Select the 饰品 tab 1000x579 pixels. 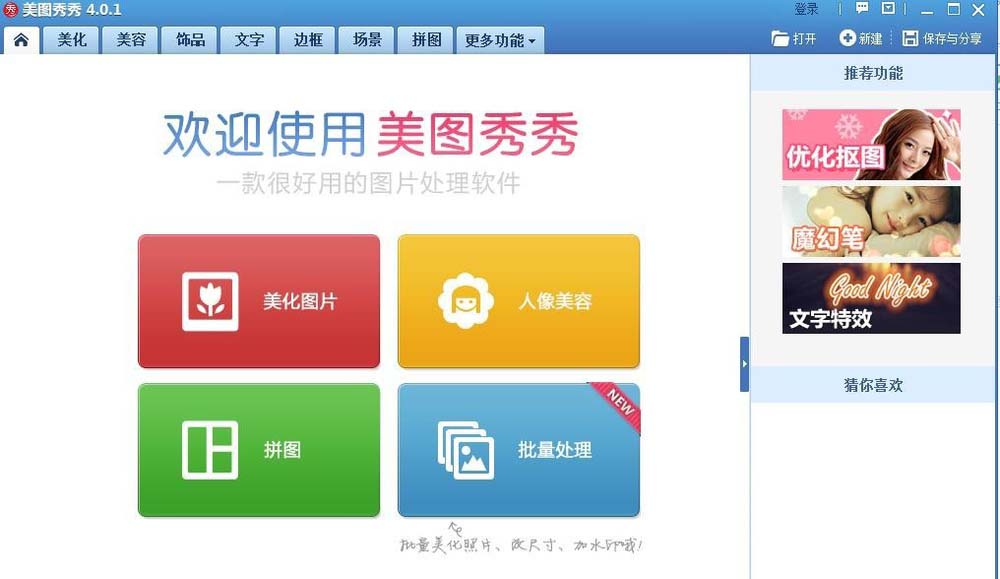(190, 40)
